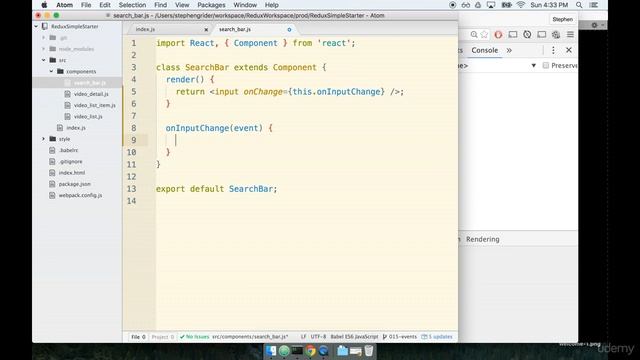The image size is (640, 360).
Task: Show more DevTools tabs via double chevron
Action: (509, 50)
